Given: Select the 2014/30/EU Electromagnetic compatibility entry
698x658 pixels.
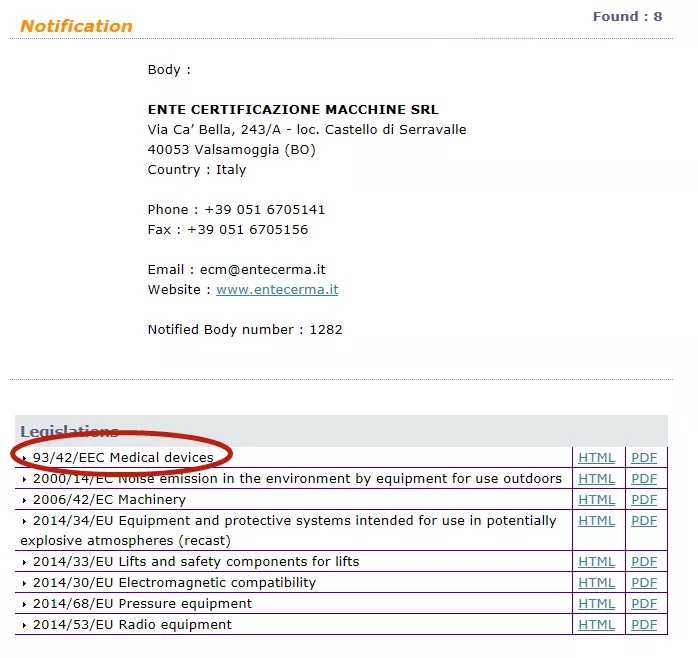Looking at the screenshot, I should point(174,583).
